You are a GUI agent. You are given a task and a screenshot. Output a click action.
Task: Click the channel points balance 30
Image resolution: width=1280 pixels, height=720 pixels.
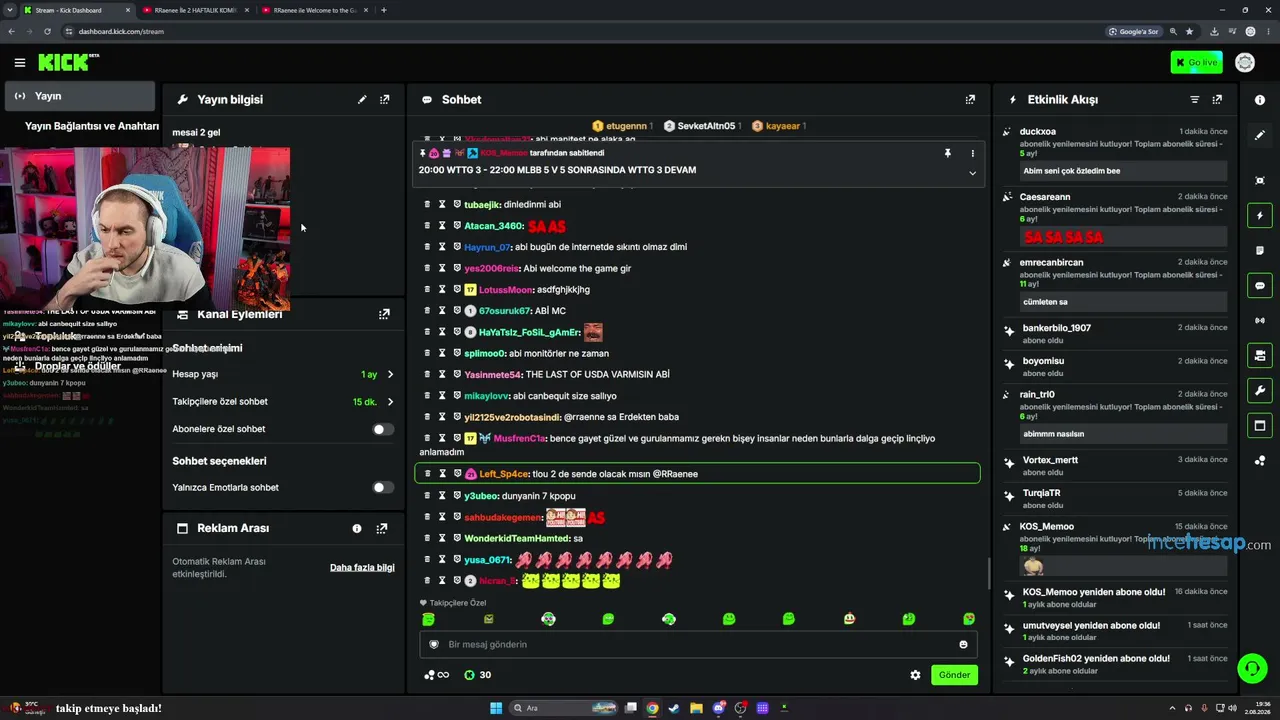click(x=478, y=675)
